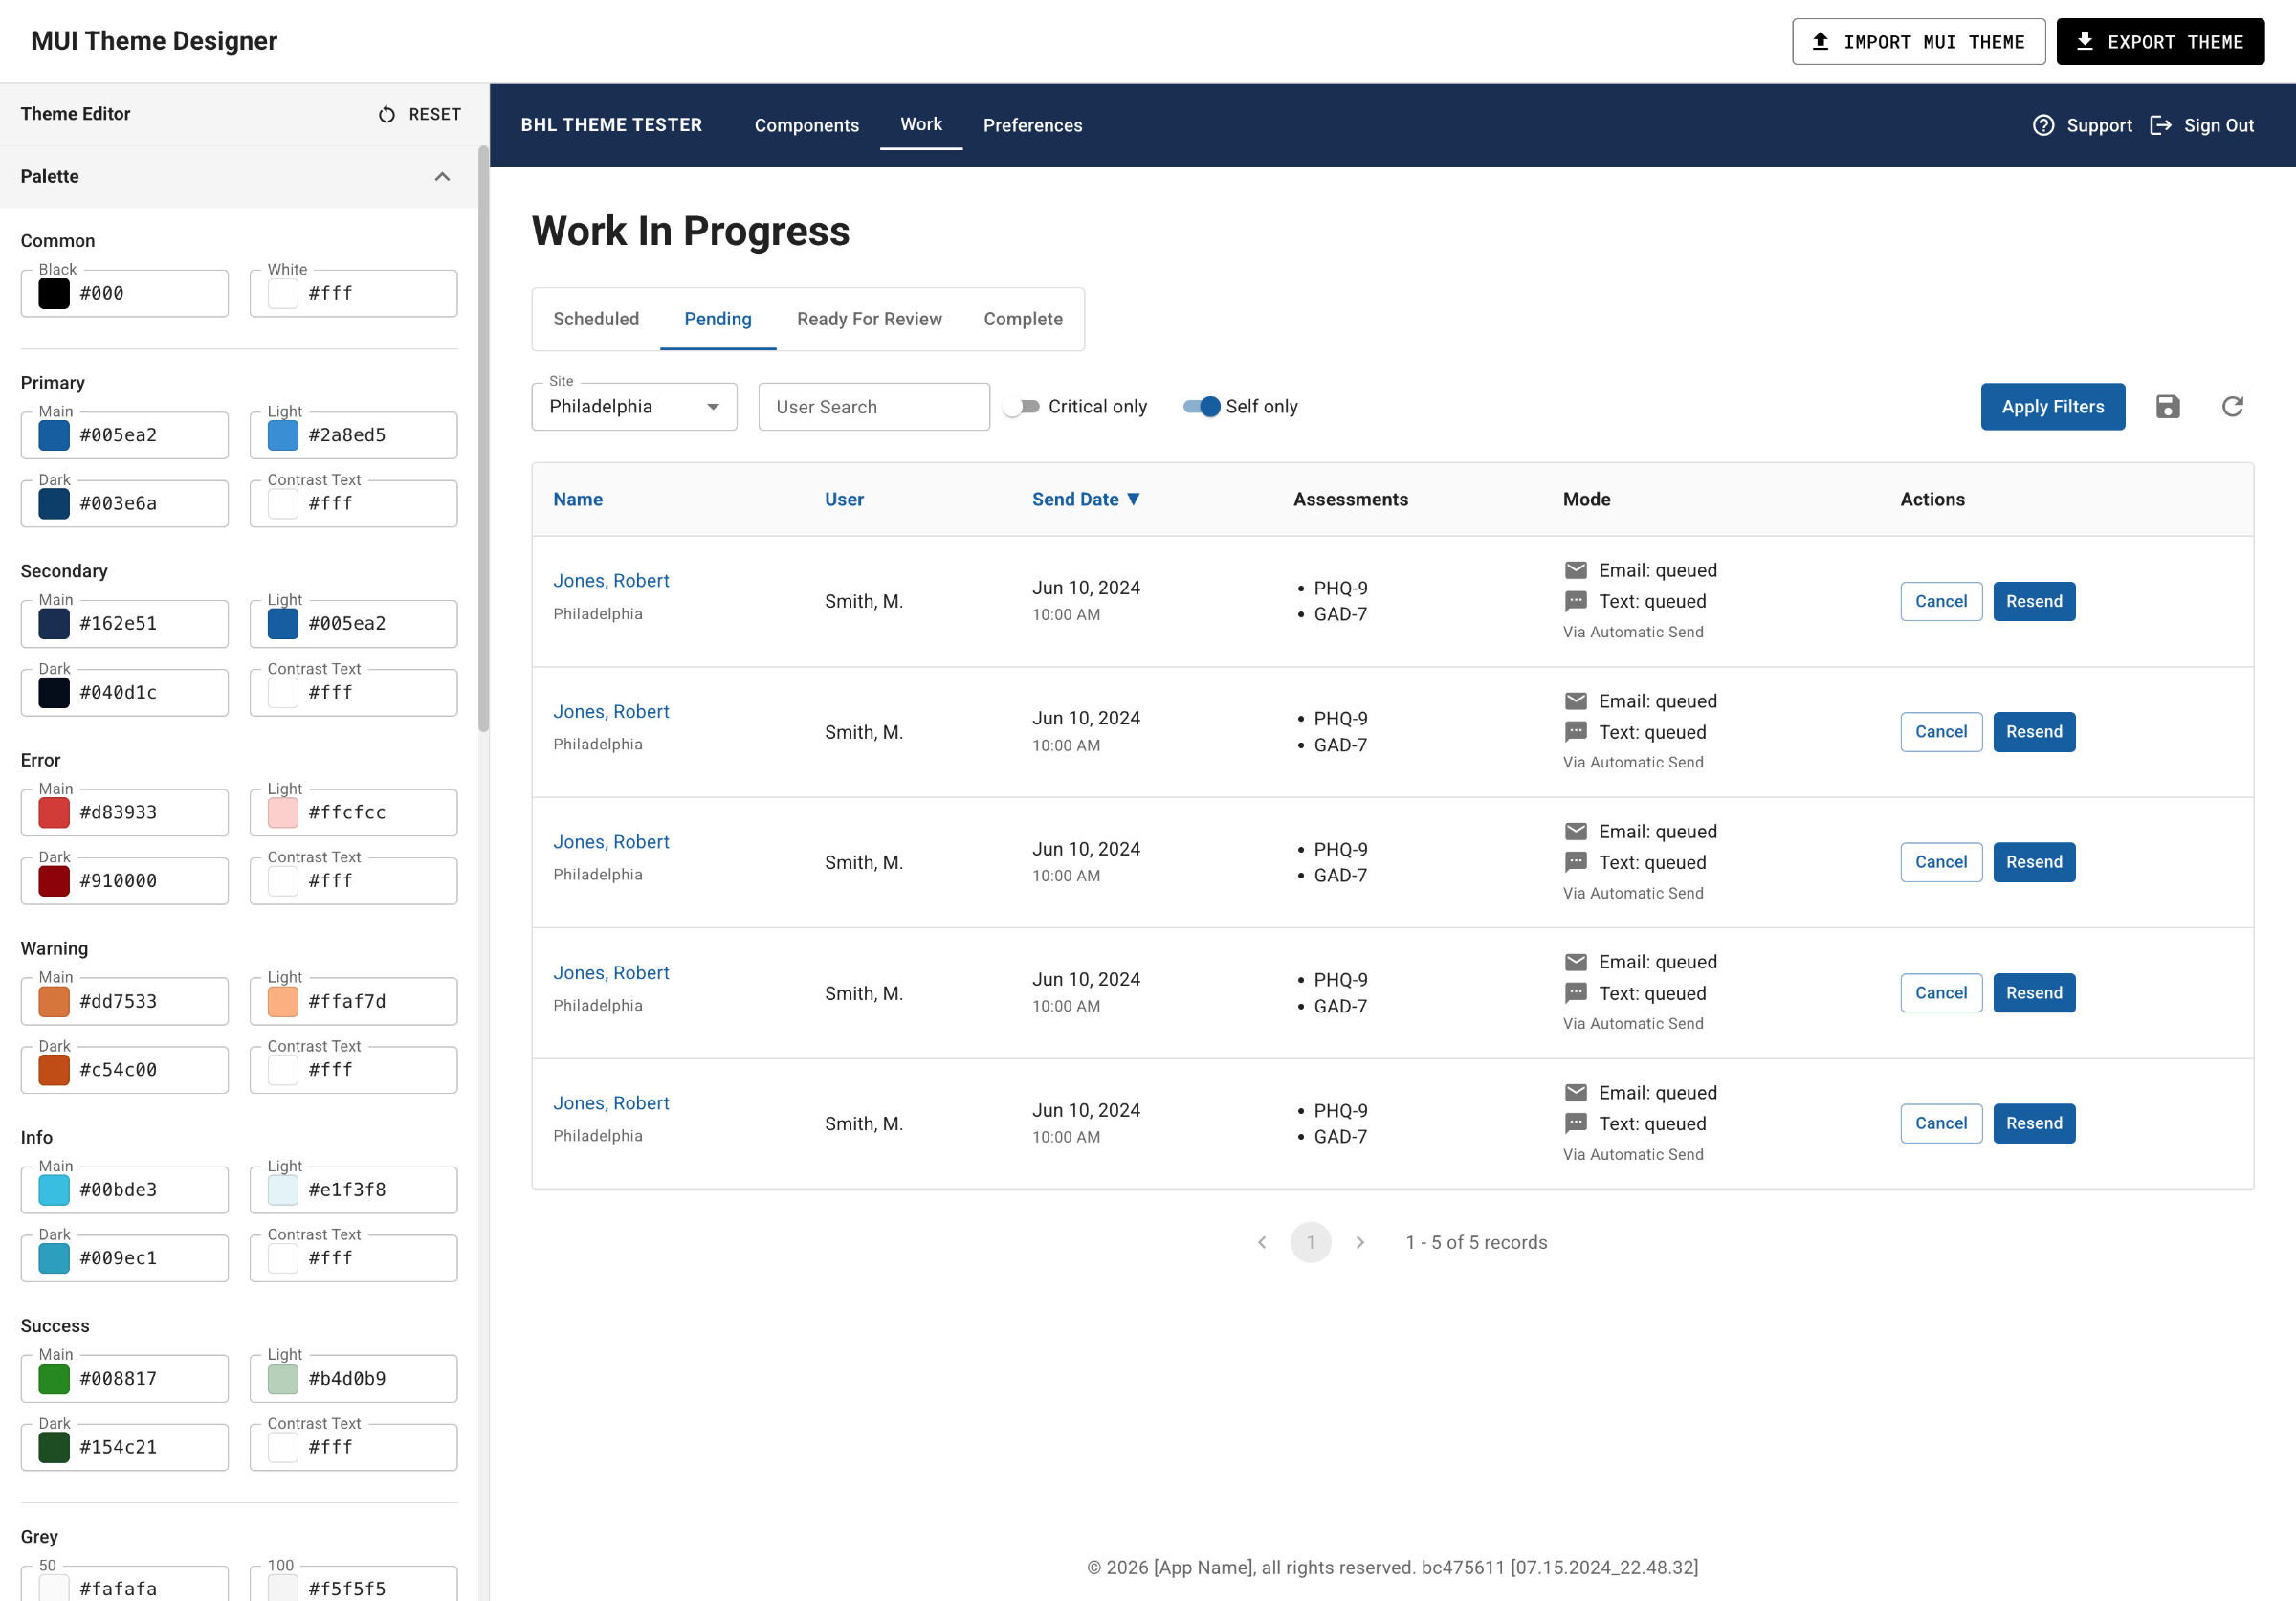Collapse the Palette section
Viewport: 2296px width, 1601px height.
coord(442,176)
